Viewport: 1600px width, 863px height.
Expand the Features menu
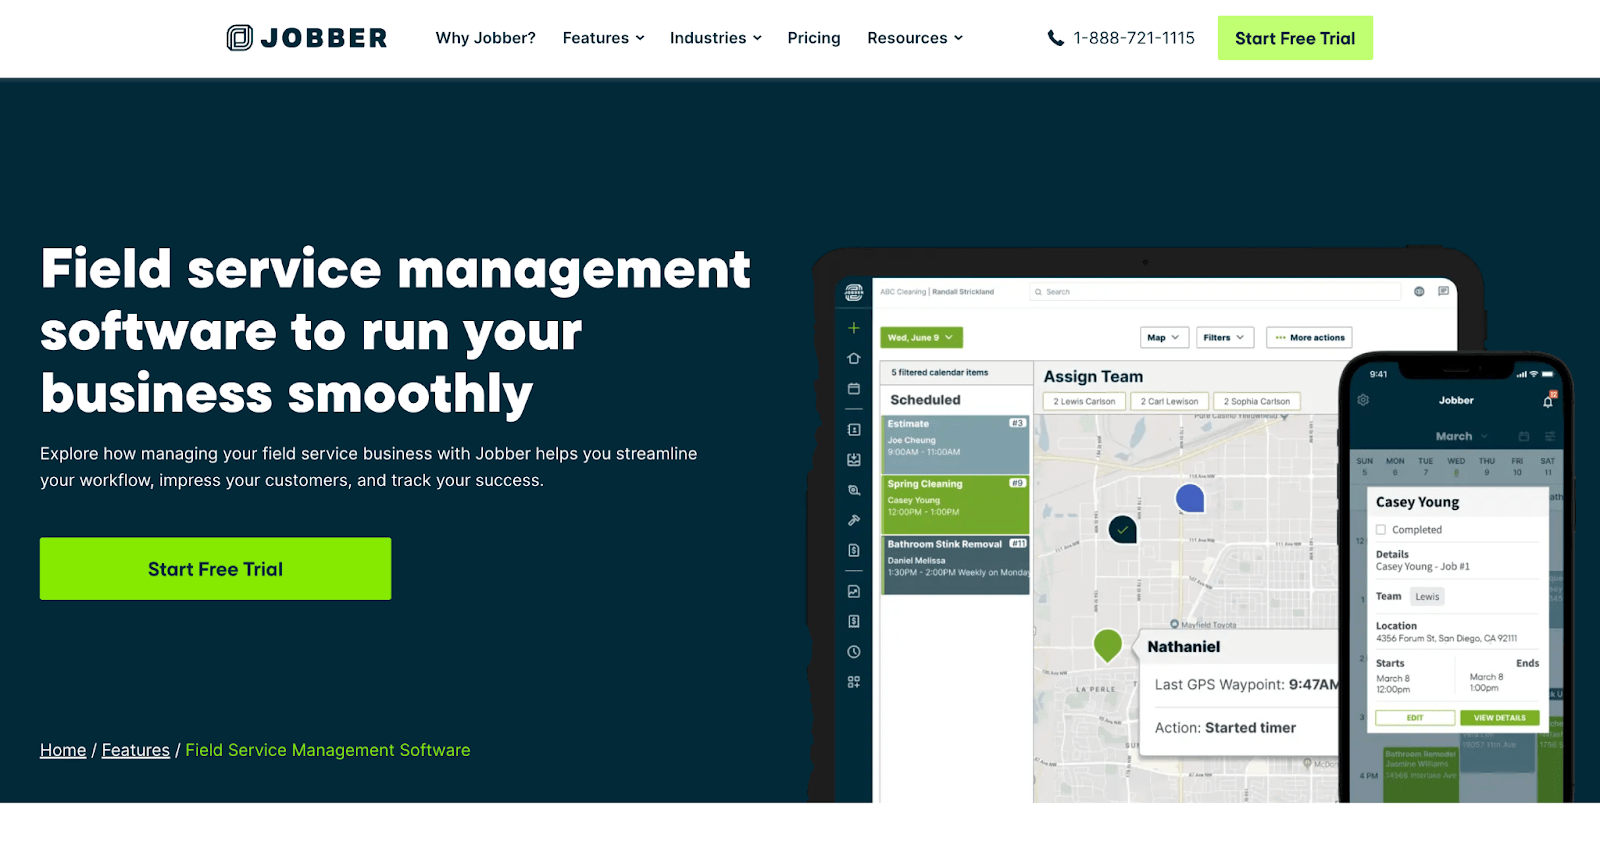603,38
